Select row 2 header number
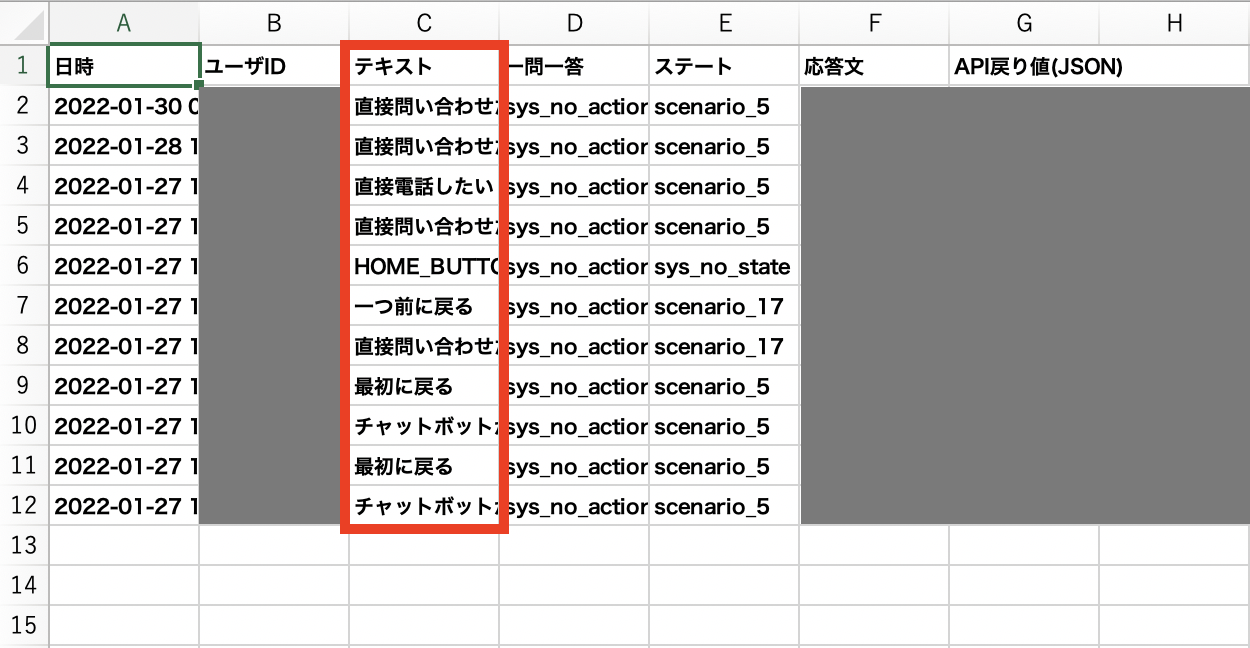Viewport: 1250px width, 648px height. click(x=24, y=106)
